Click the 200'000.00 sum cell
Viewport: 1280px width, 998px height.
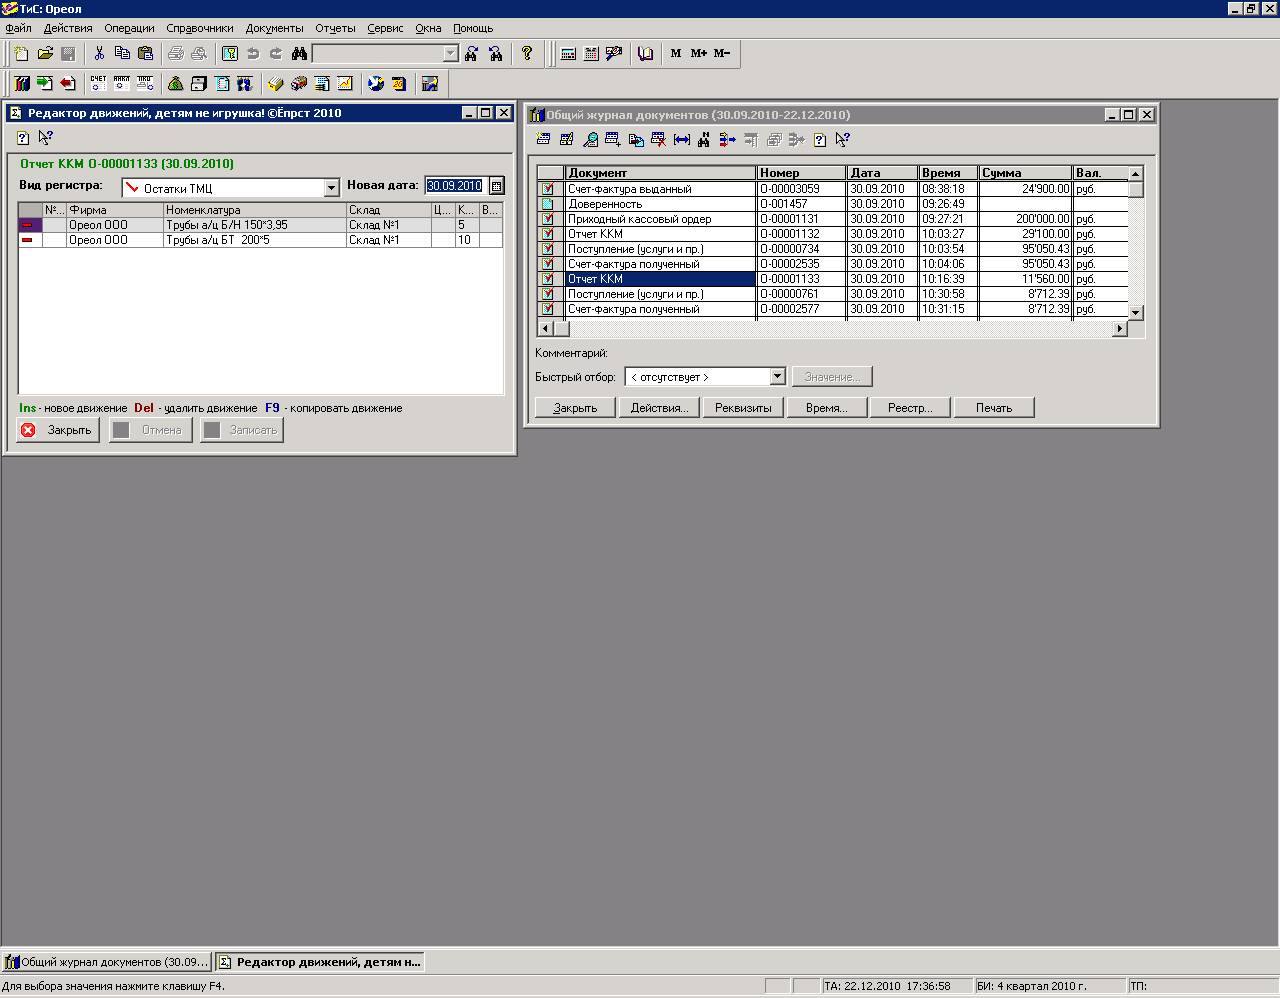click(1025, 219)
